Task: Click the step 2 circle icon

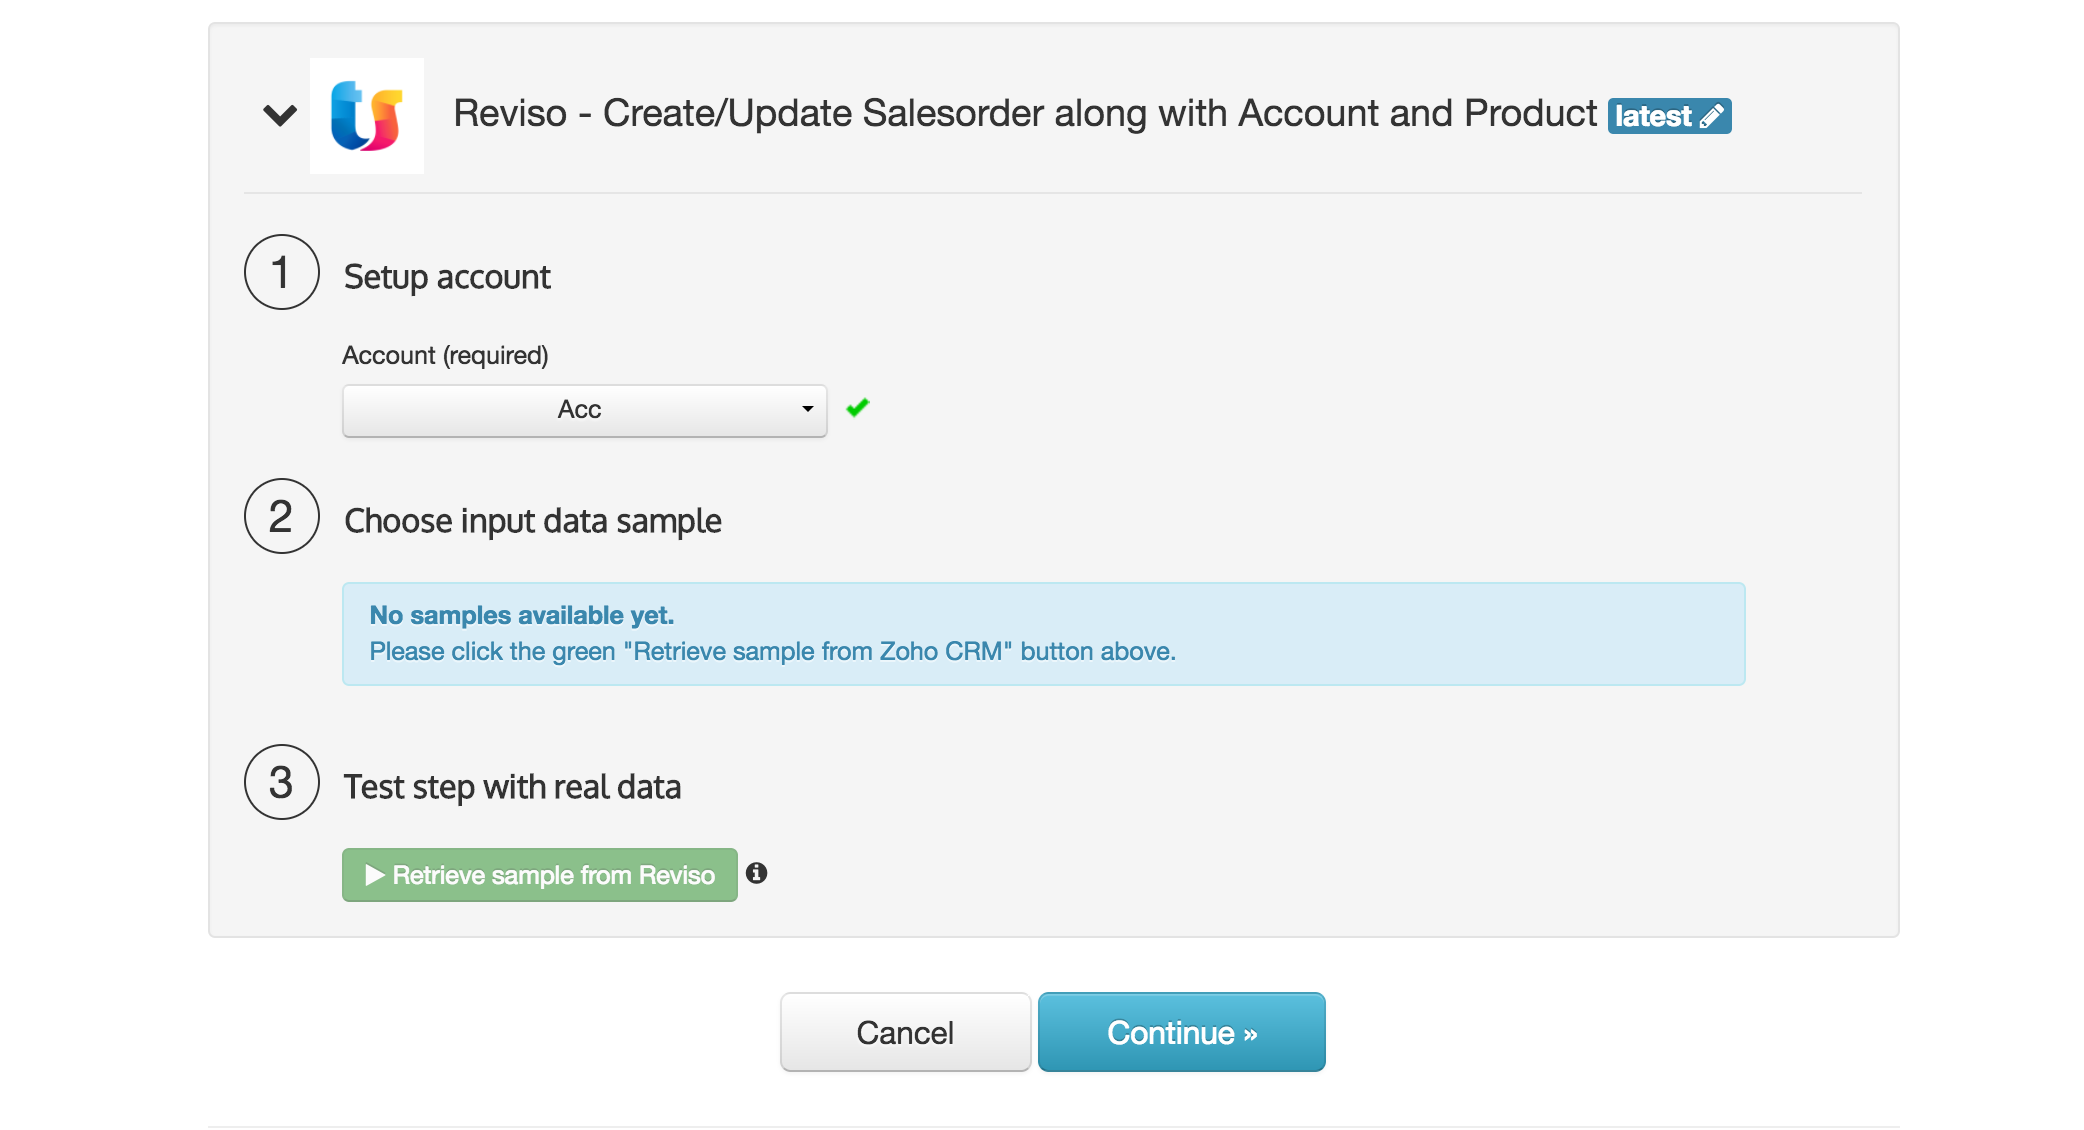Action: (281, 517)
